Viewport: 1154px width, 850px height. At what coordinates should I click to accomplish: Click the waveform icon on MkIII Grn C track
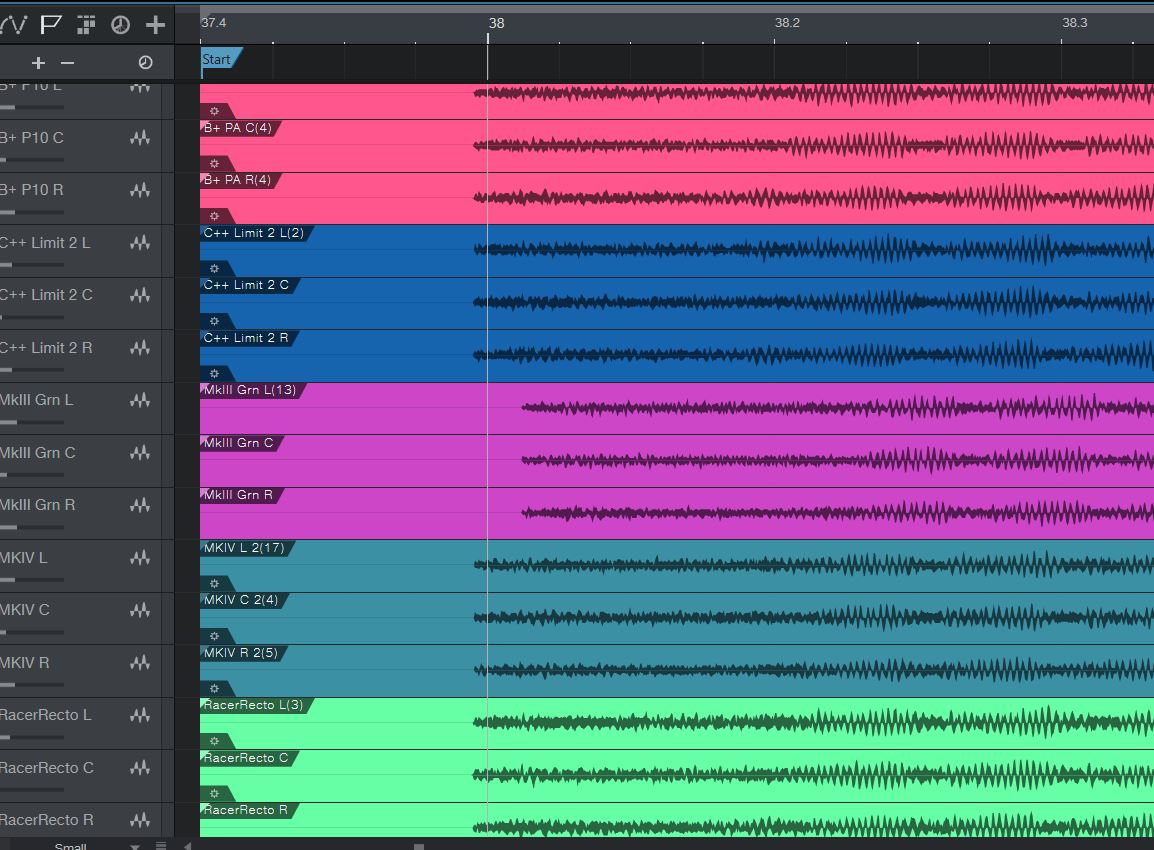(x=140, y=453)
